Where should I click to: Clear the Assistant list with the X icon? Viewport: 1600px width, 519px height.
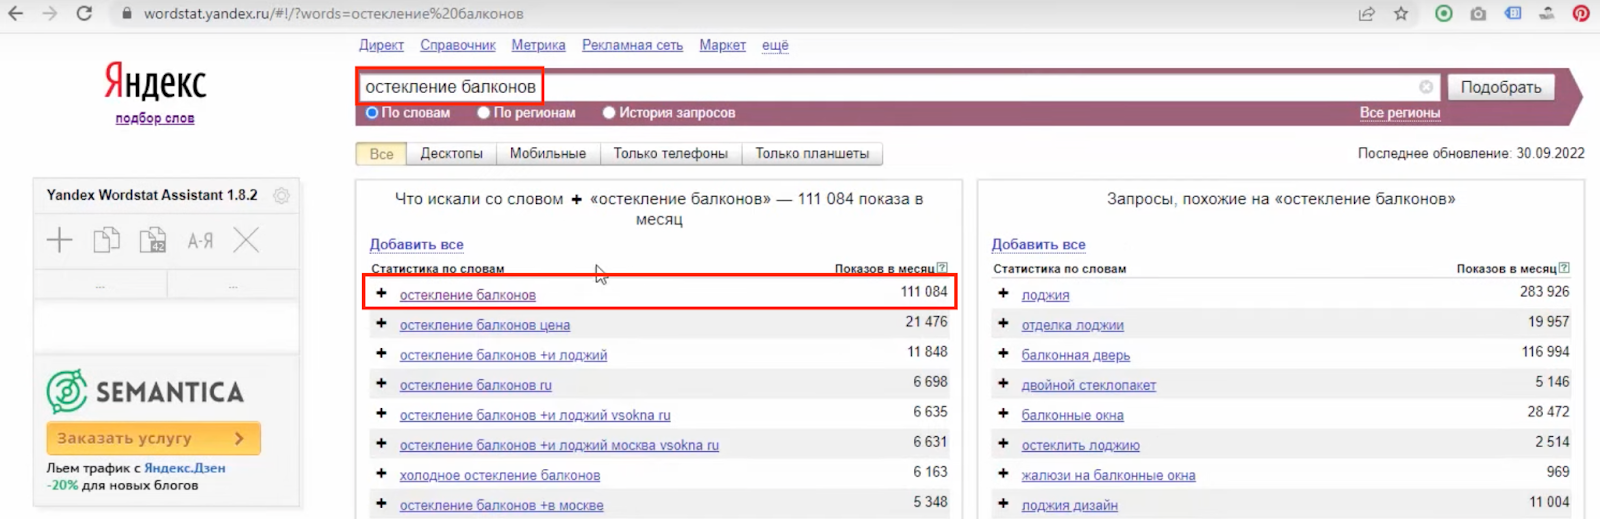(246, 240)
